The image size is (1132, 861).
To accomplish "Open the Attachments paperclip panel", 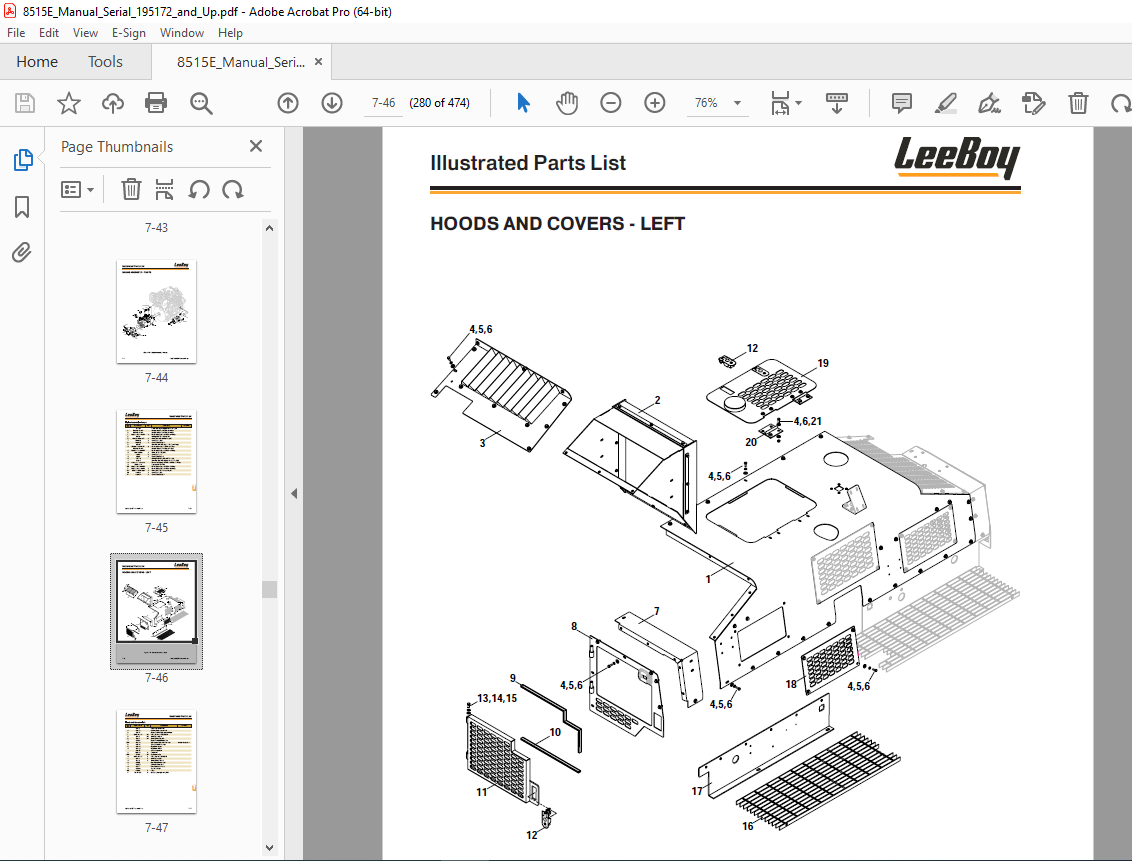I will [22, 253].
